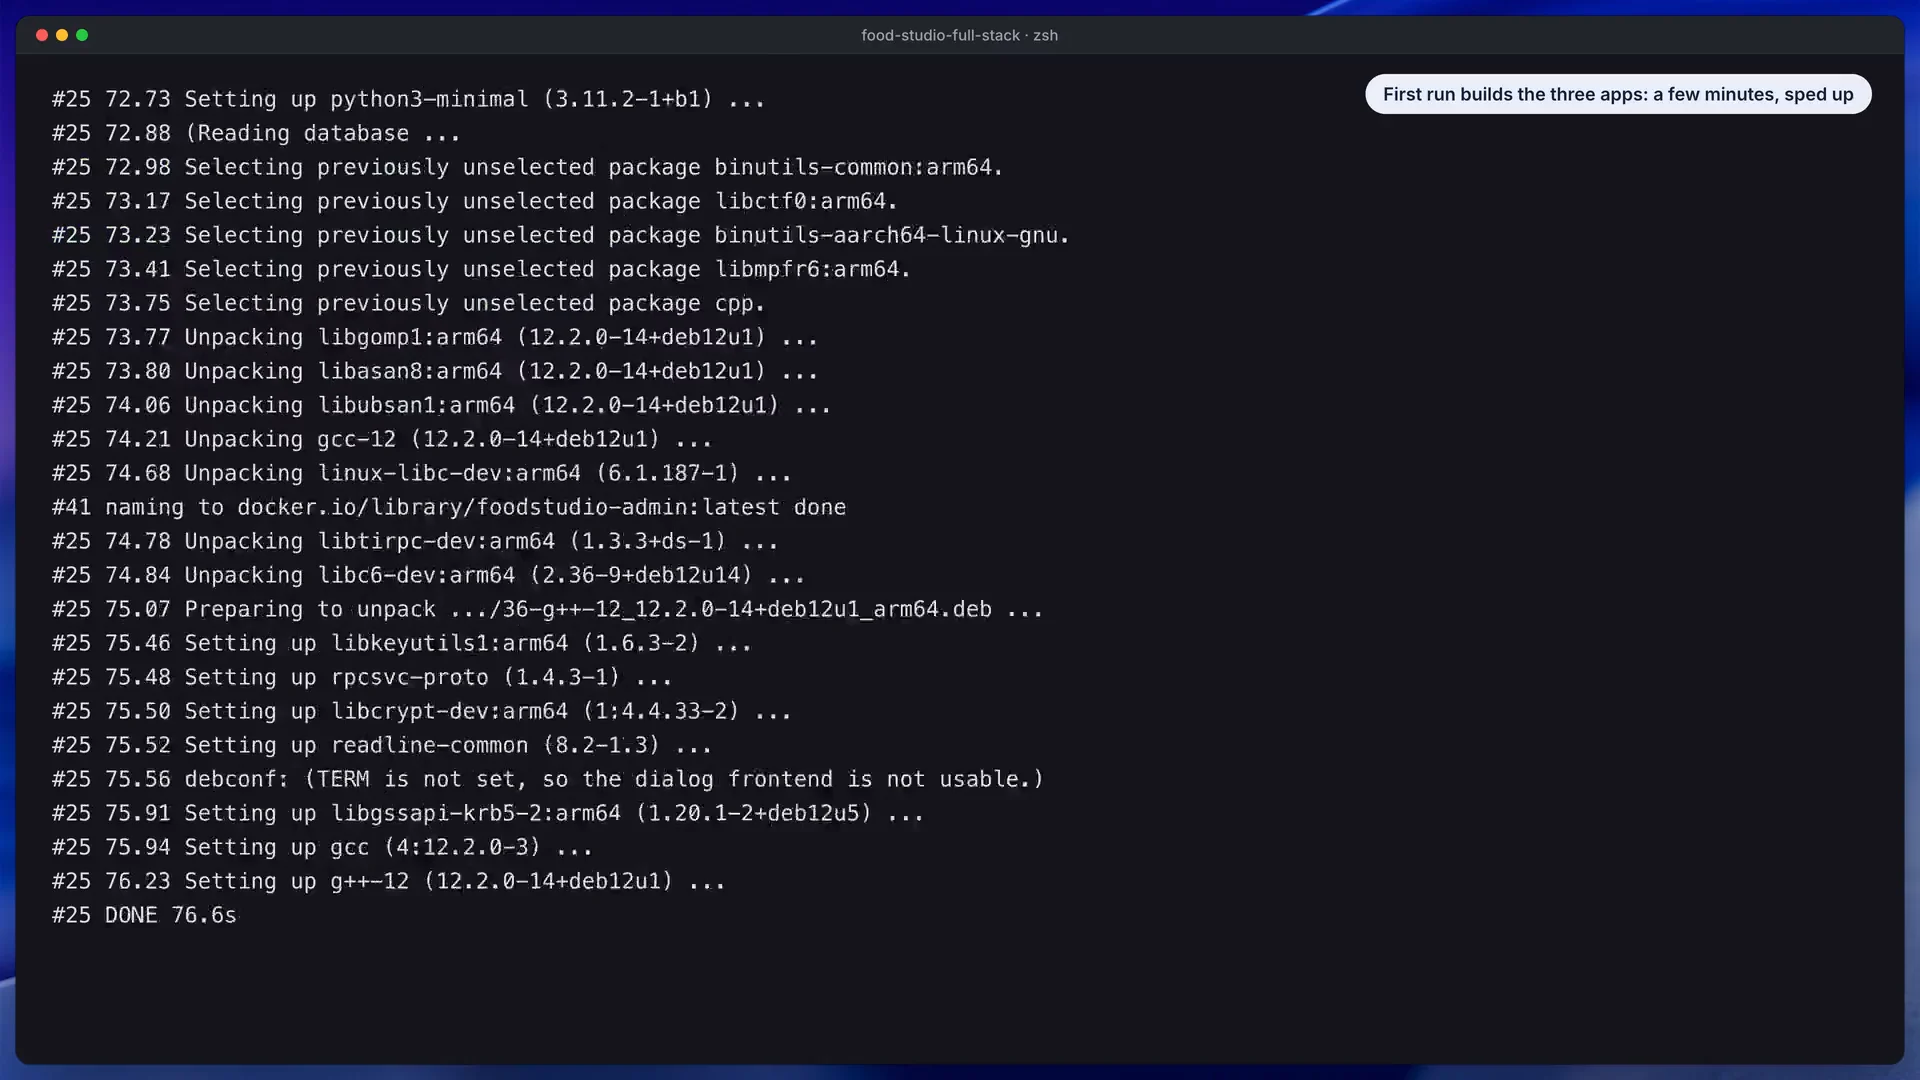This screenshot has width=1920, height=1080.
Task: Select the libctf0:arm64 package line
Action: coord(474,201)
